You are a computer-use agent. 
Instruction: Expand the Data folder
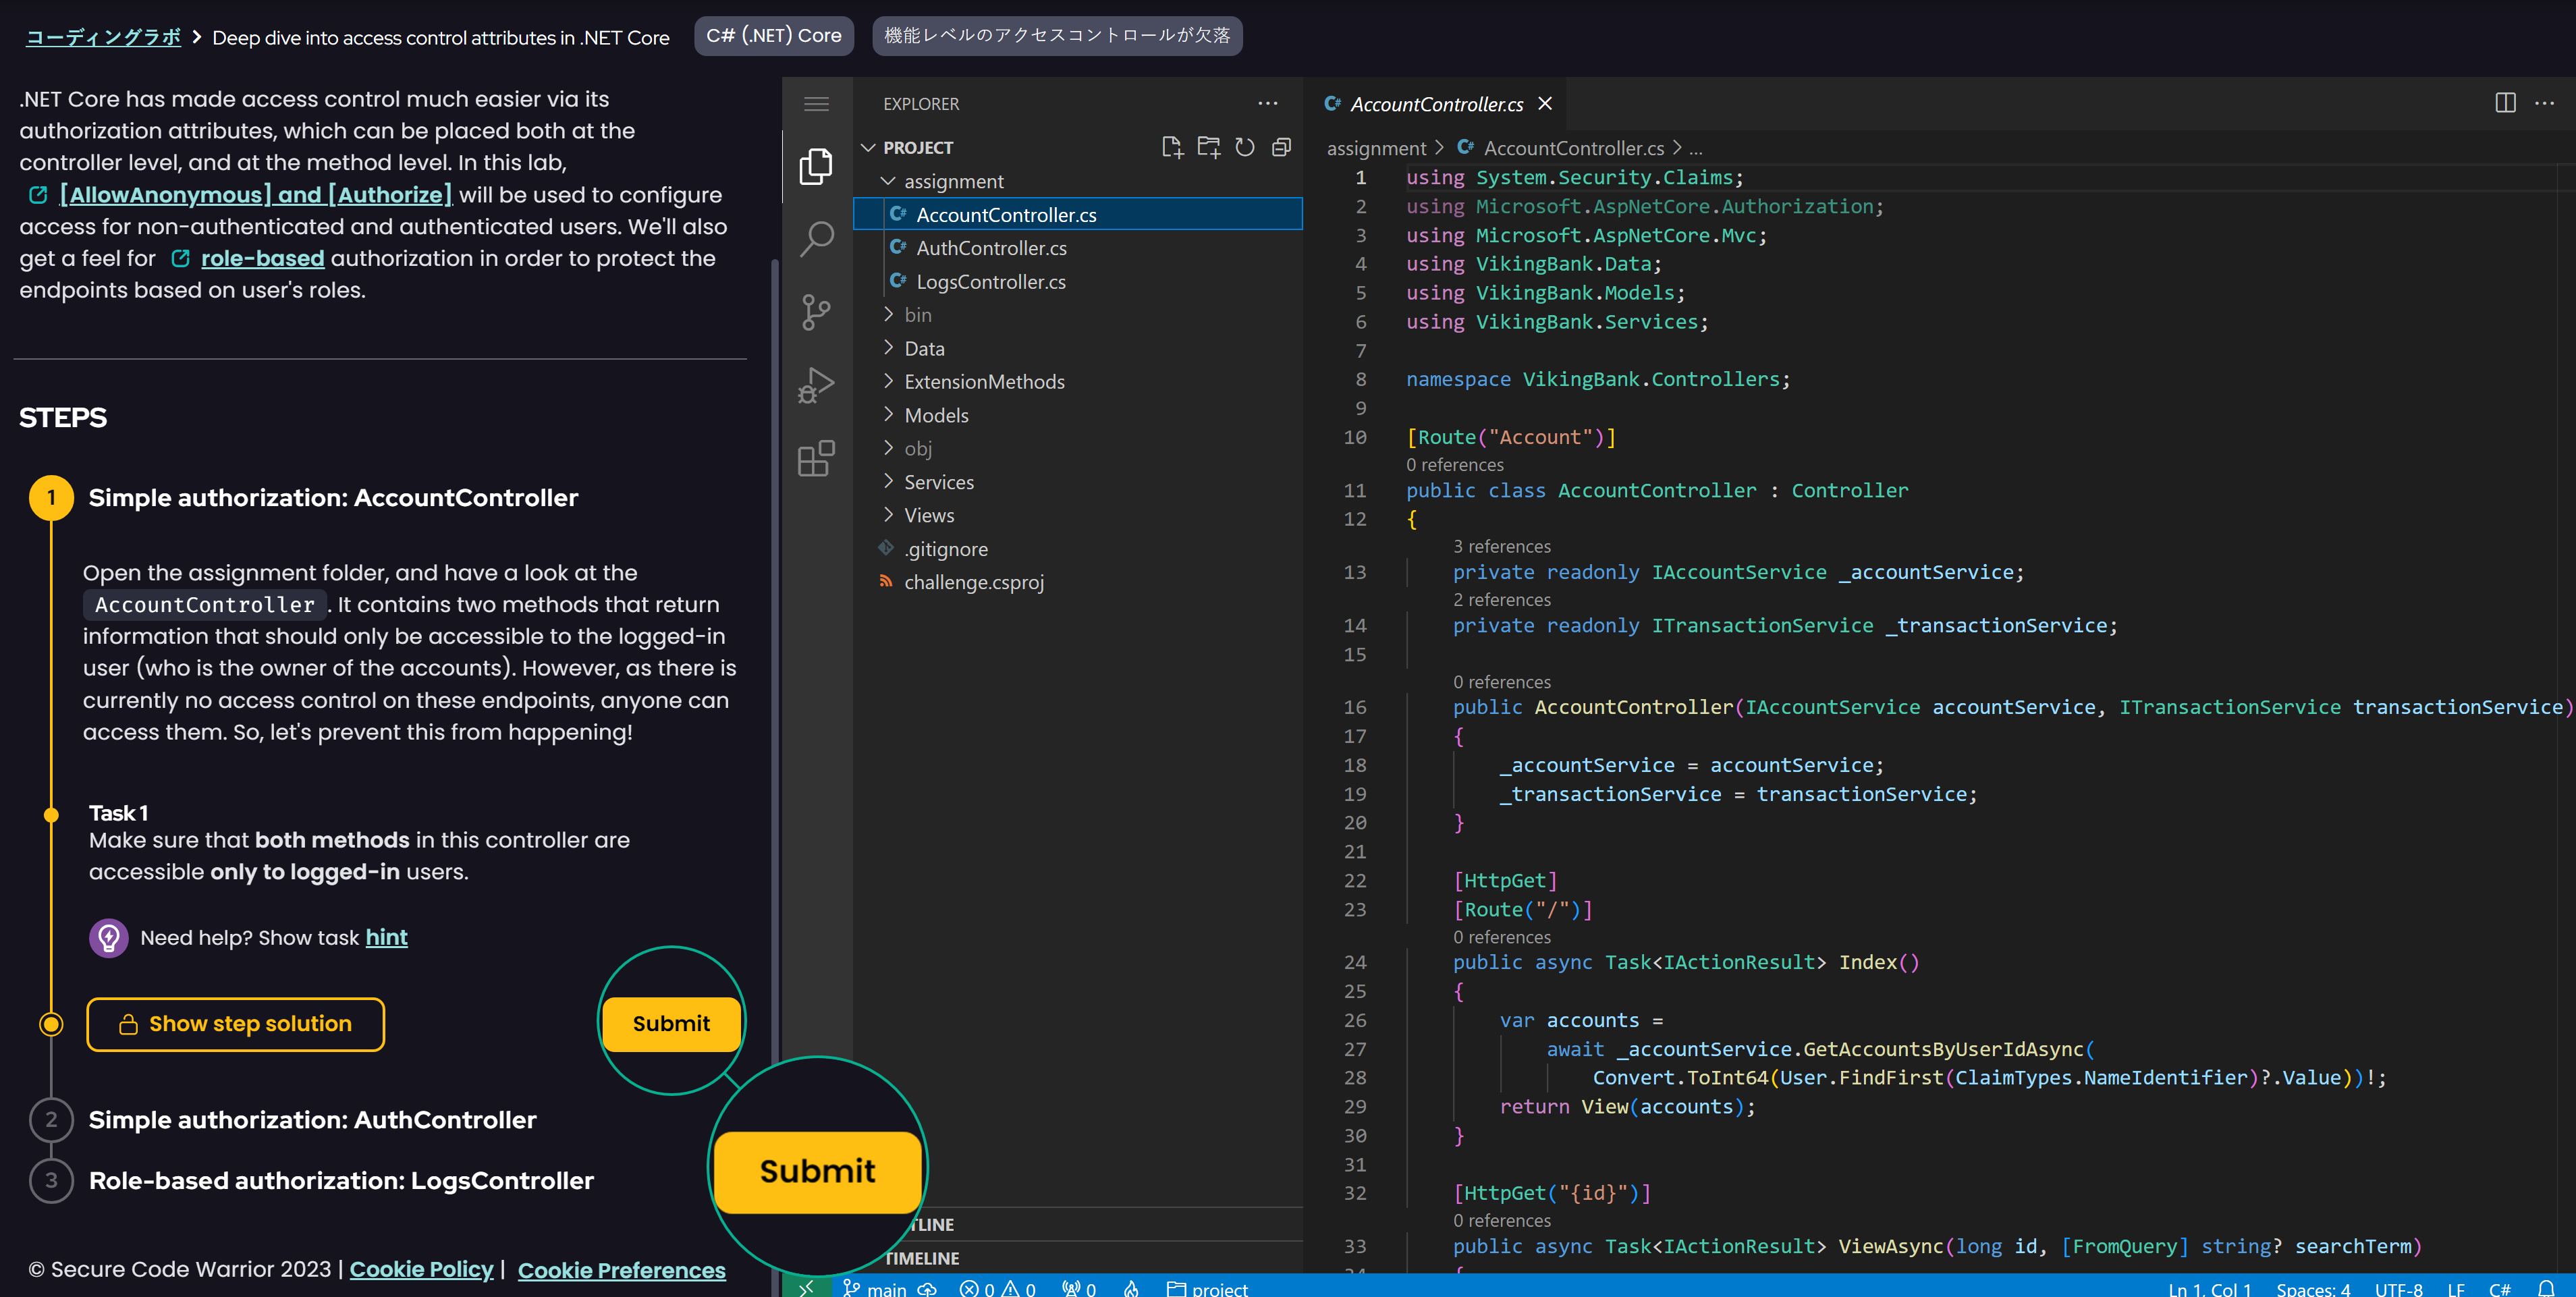887,348
